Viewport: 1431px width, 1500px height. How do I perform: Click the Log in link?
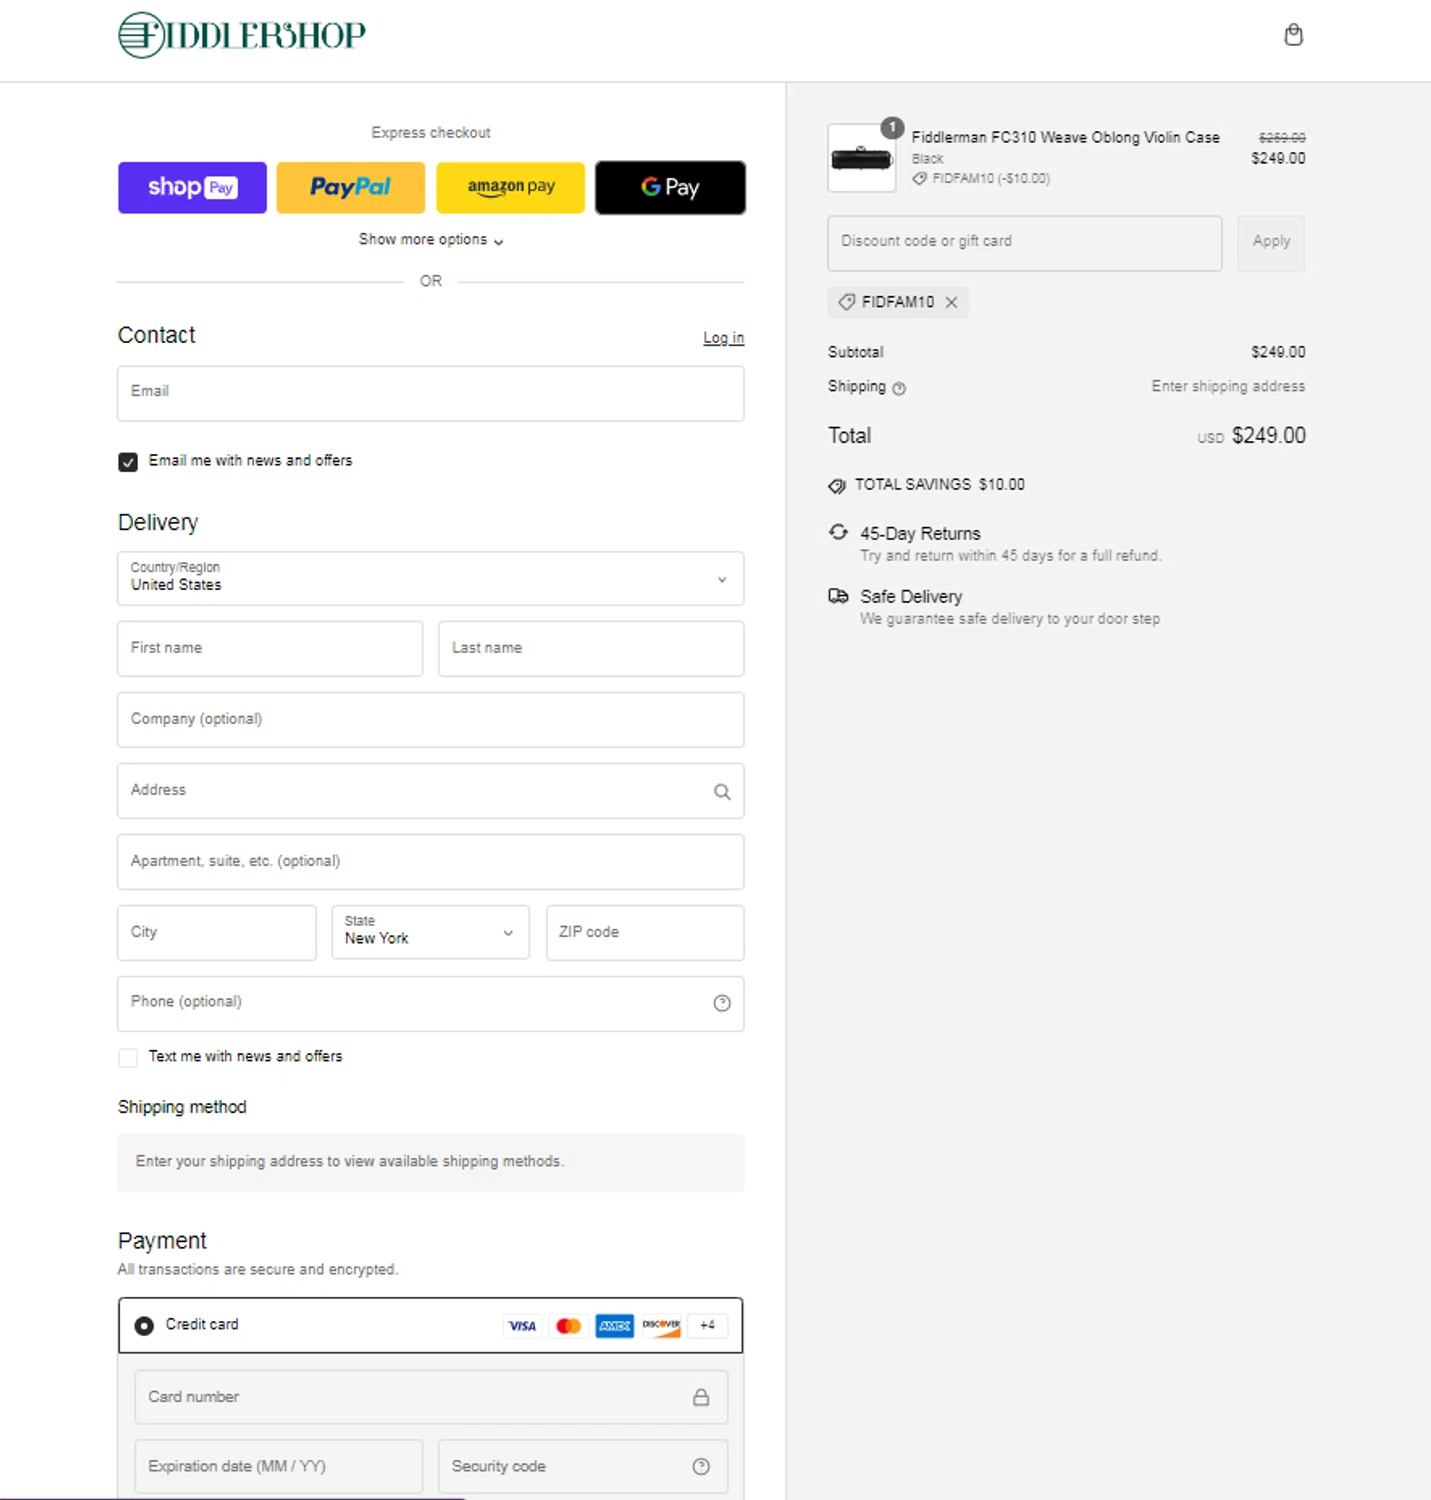(x=723, y=338)
